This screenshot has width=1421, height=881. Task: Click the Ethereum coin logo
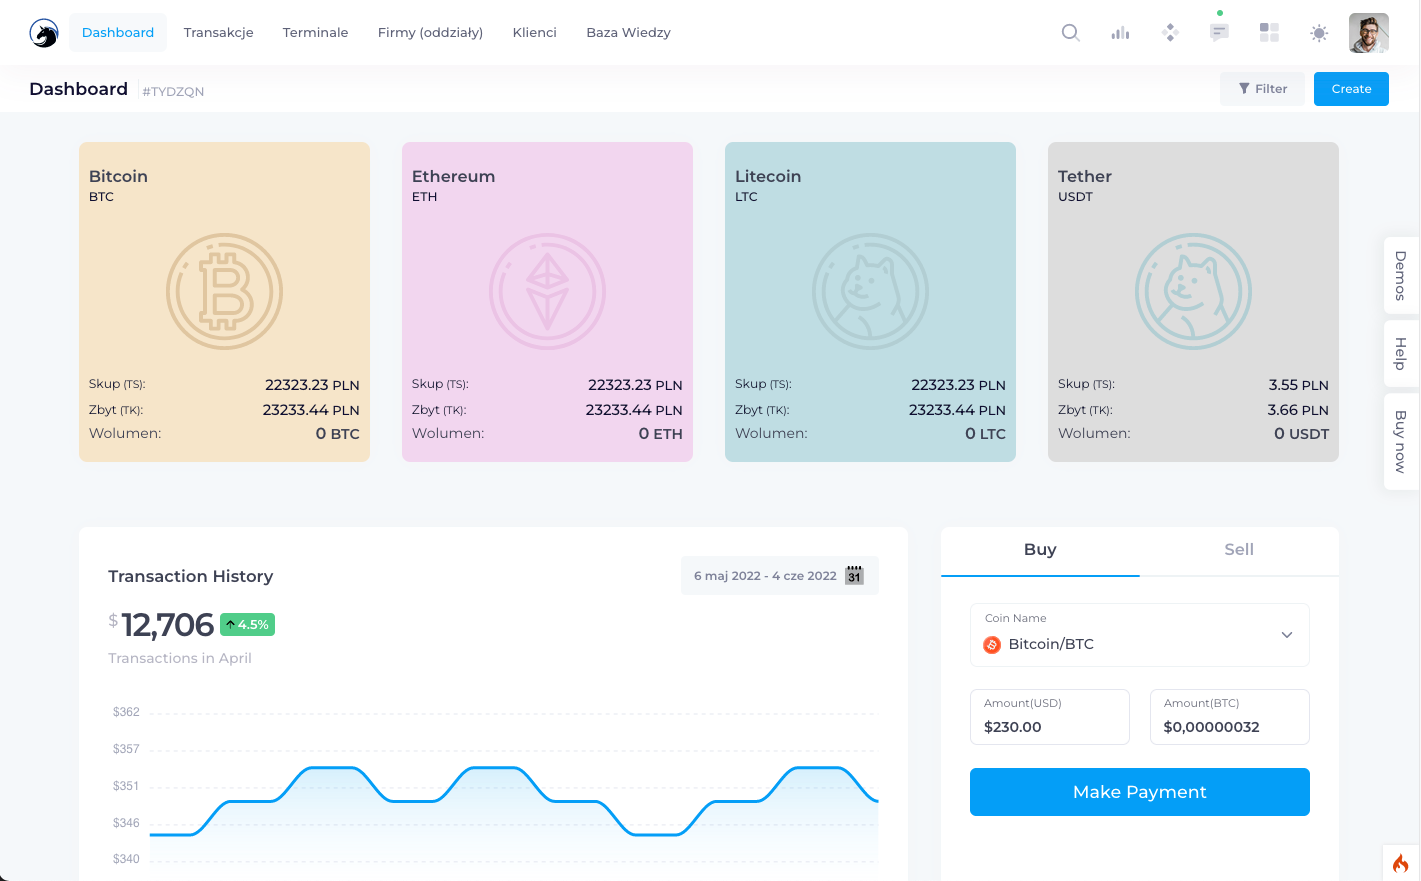coord(547,292)
